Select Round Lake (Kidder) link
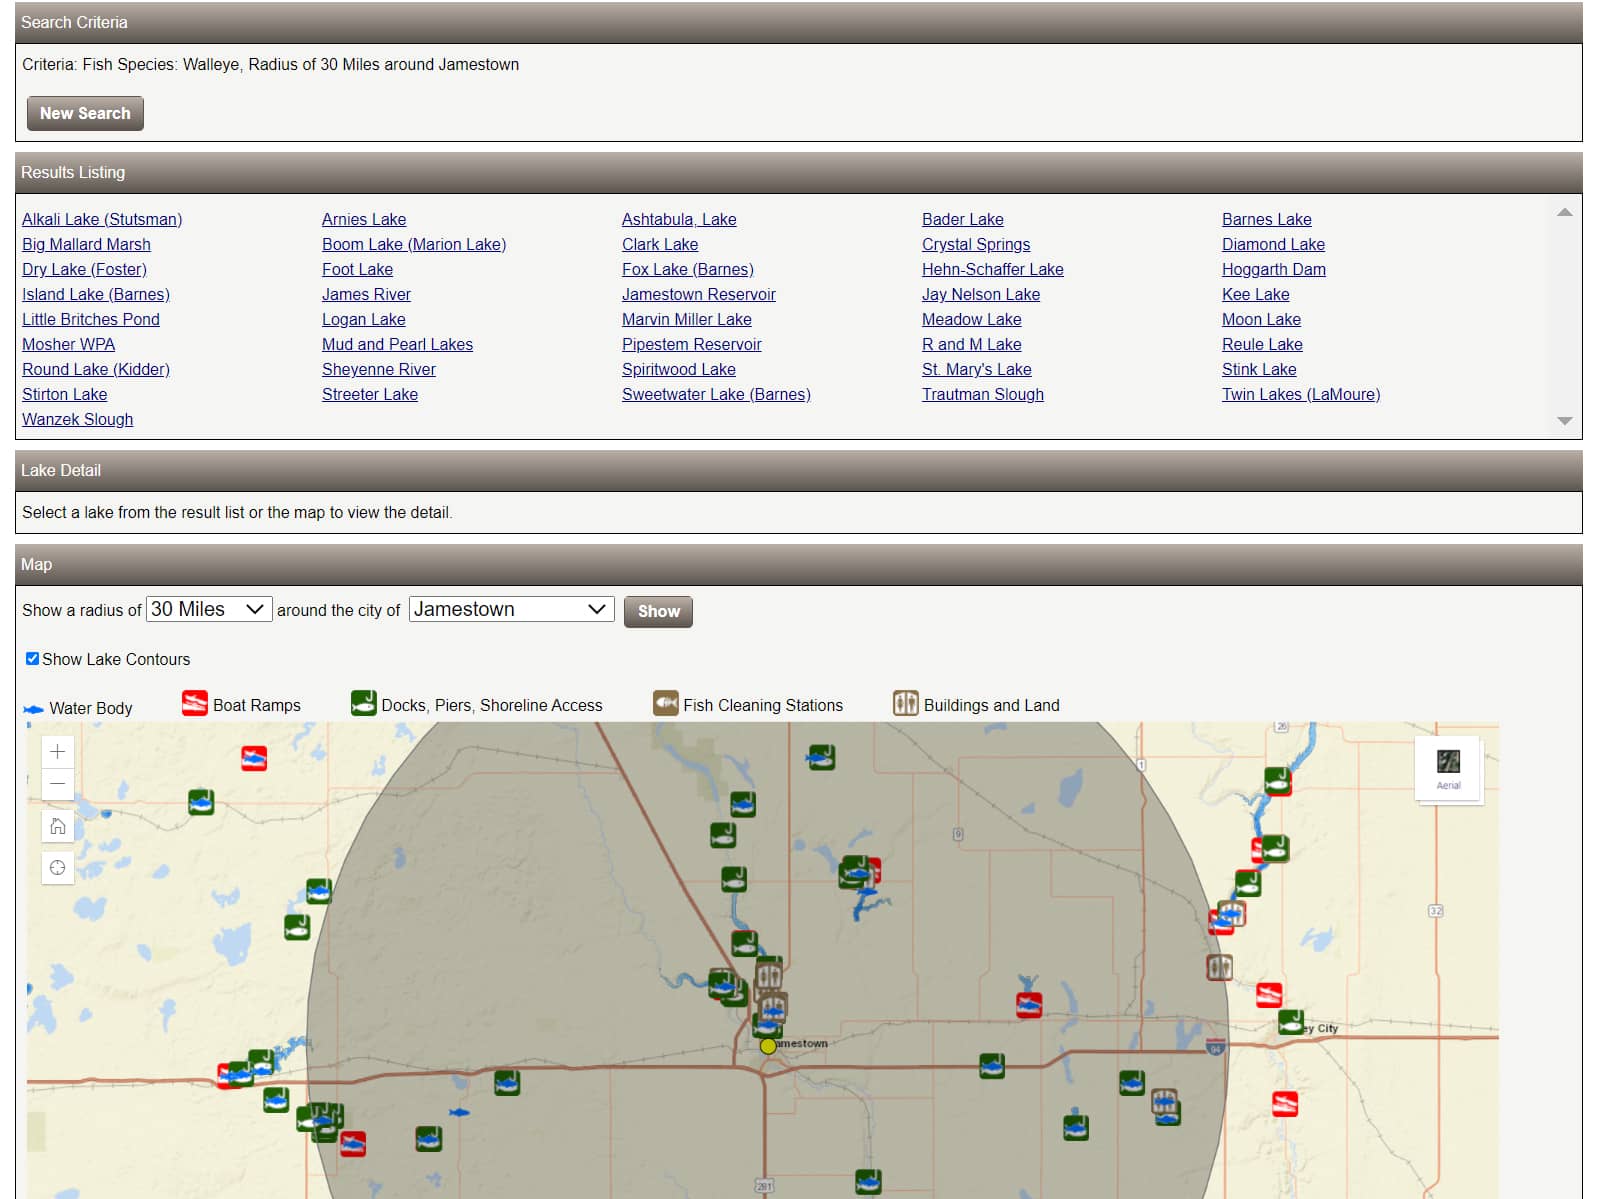Screen dimensions: 1599x1199 (x=95, y=369)
